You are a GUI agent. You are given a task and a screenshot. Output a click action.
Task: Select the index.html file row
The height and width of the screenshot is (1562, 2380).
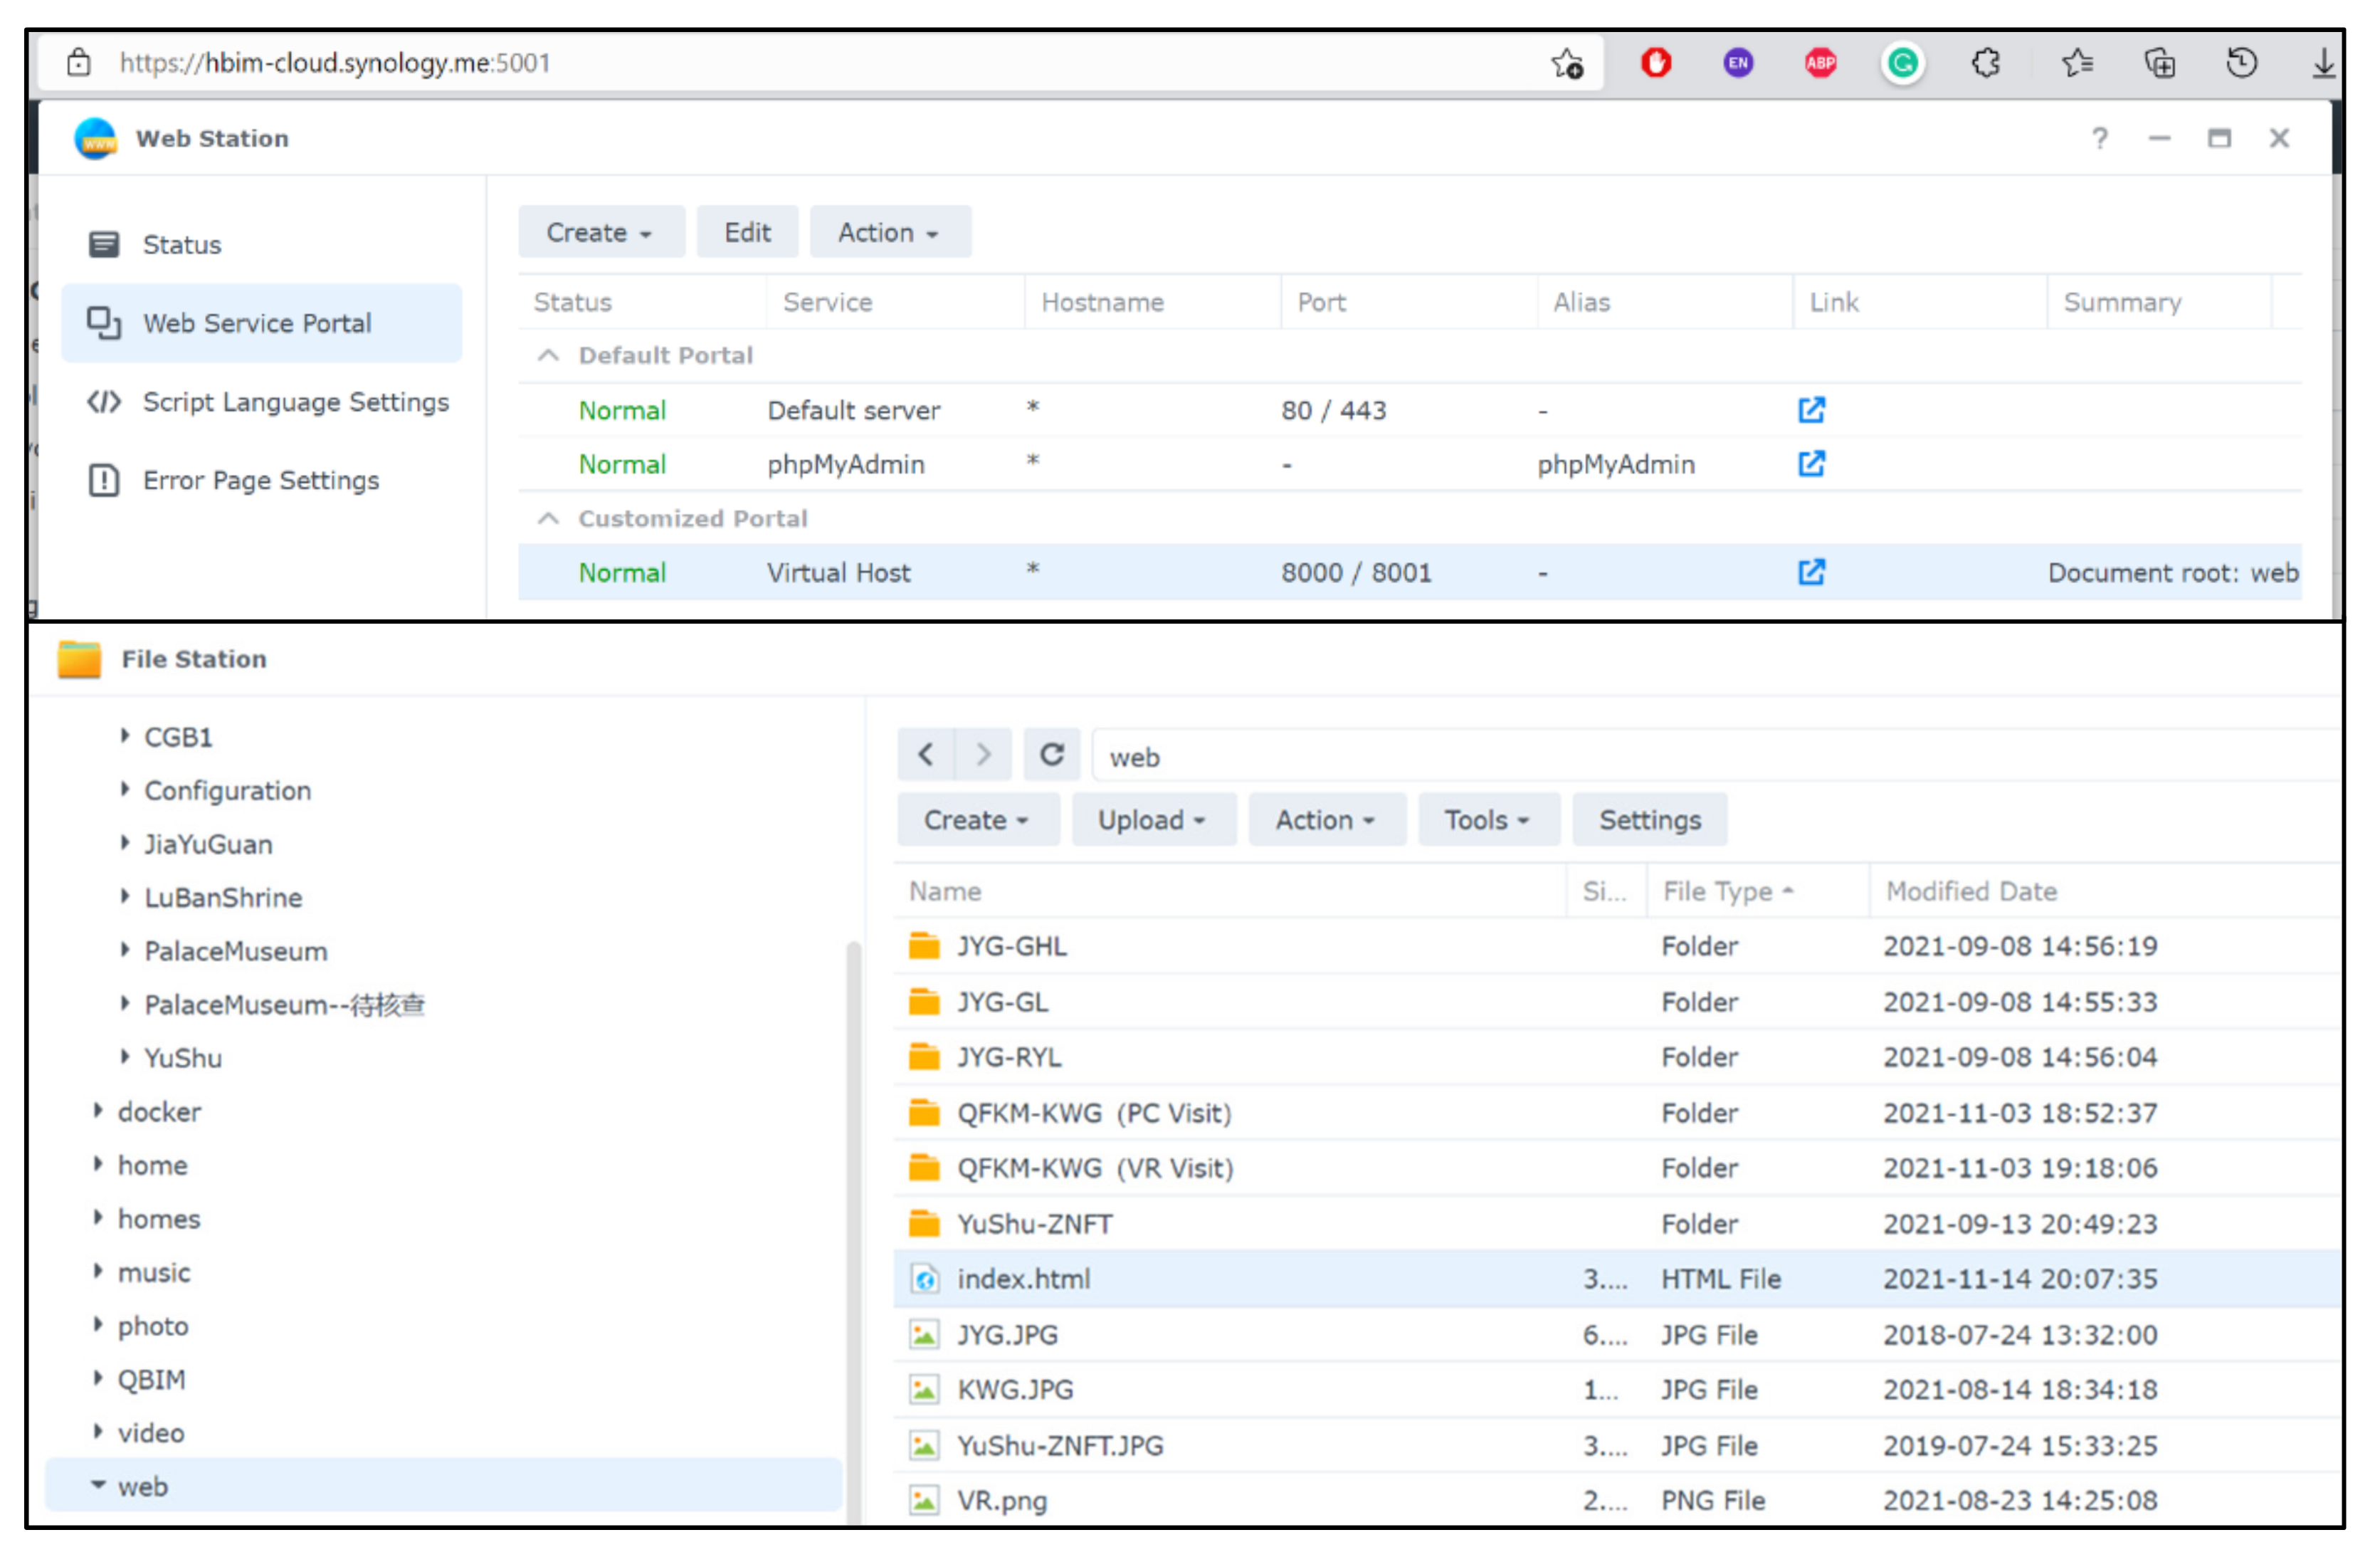point(1024,1280)
